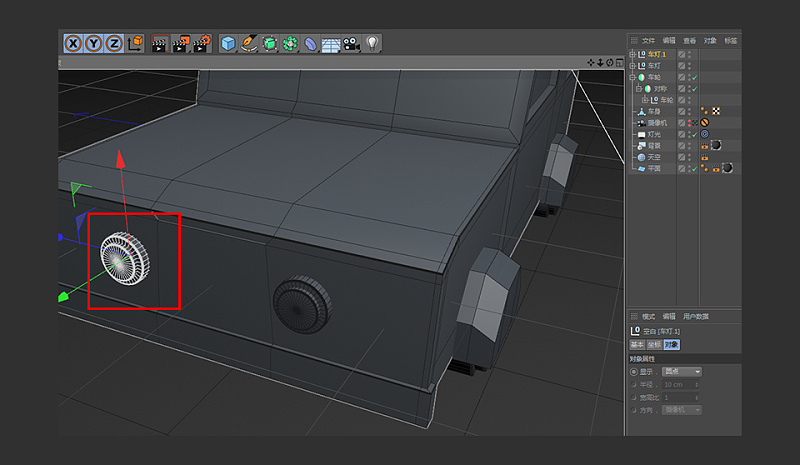
Task: Collapse the 对称 symmetry object
Action: (x=639, y=89)
